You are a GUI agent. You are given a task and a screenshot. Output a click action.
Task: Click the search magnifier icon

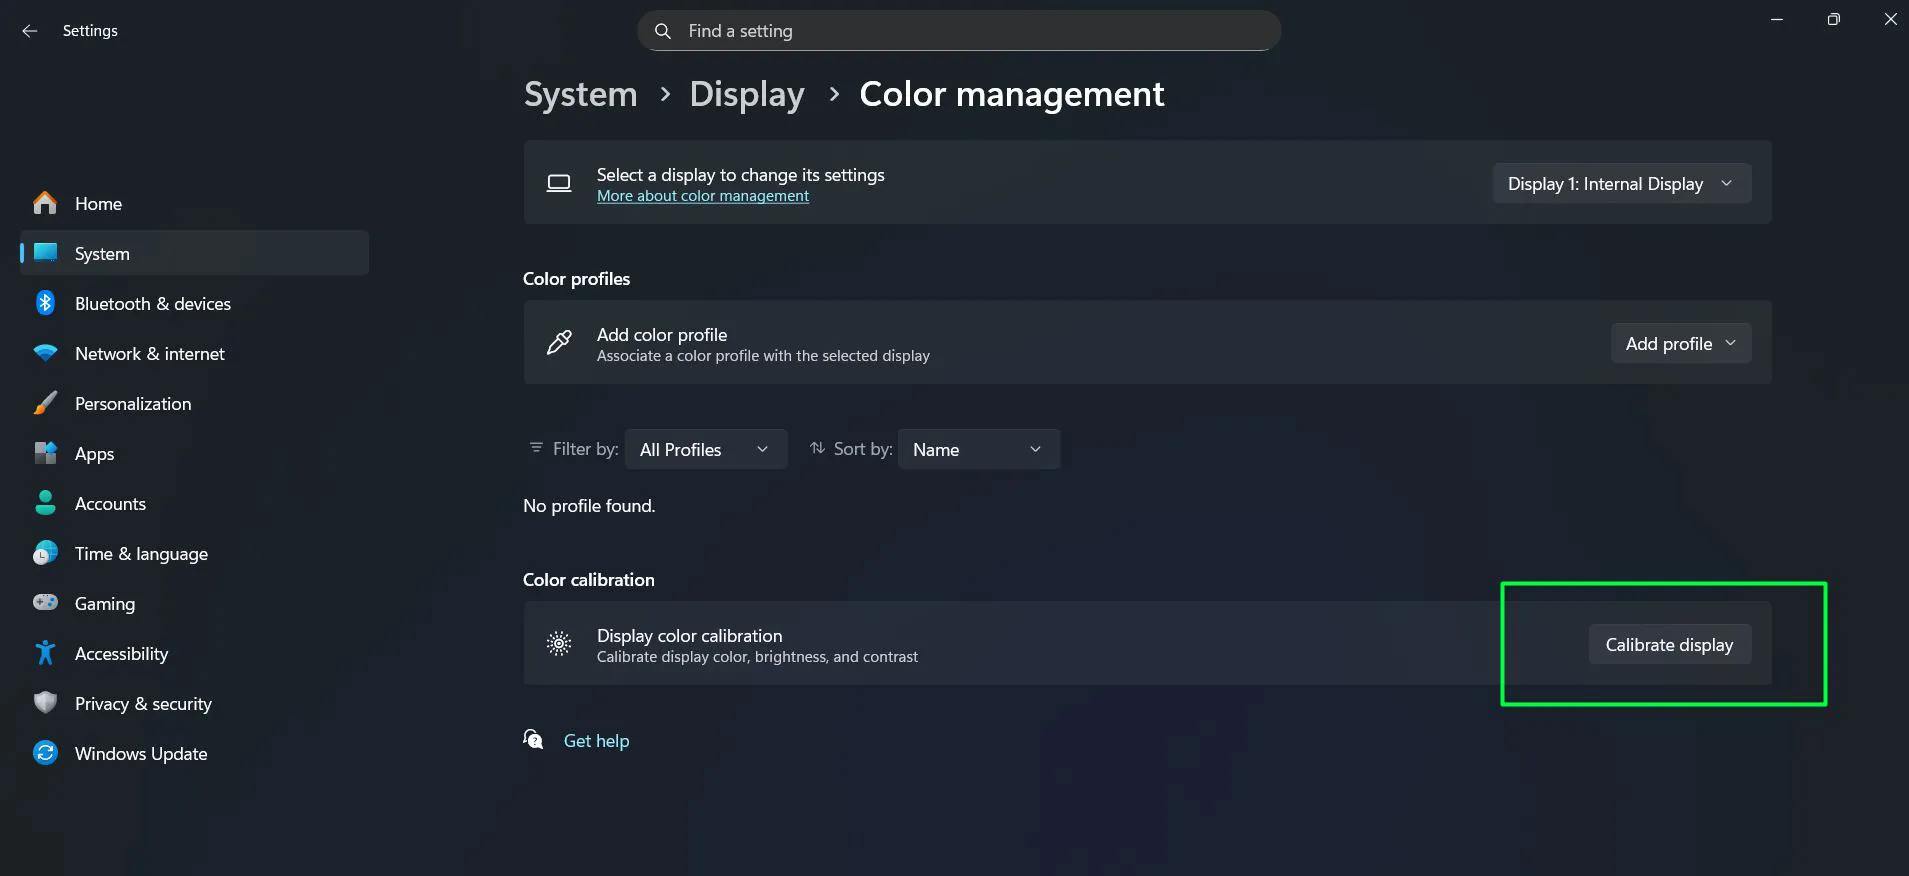(x=662, y=31)
